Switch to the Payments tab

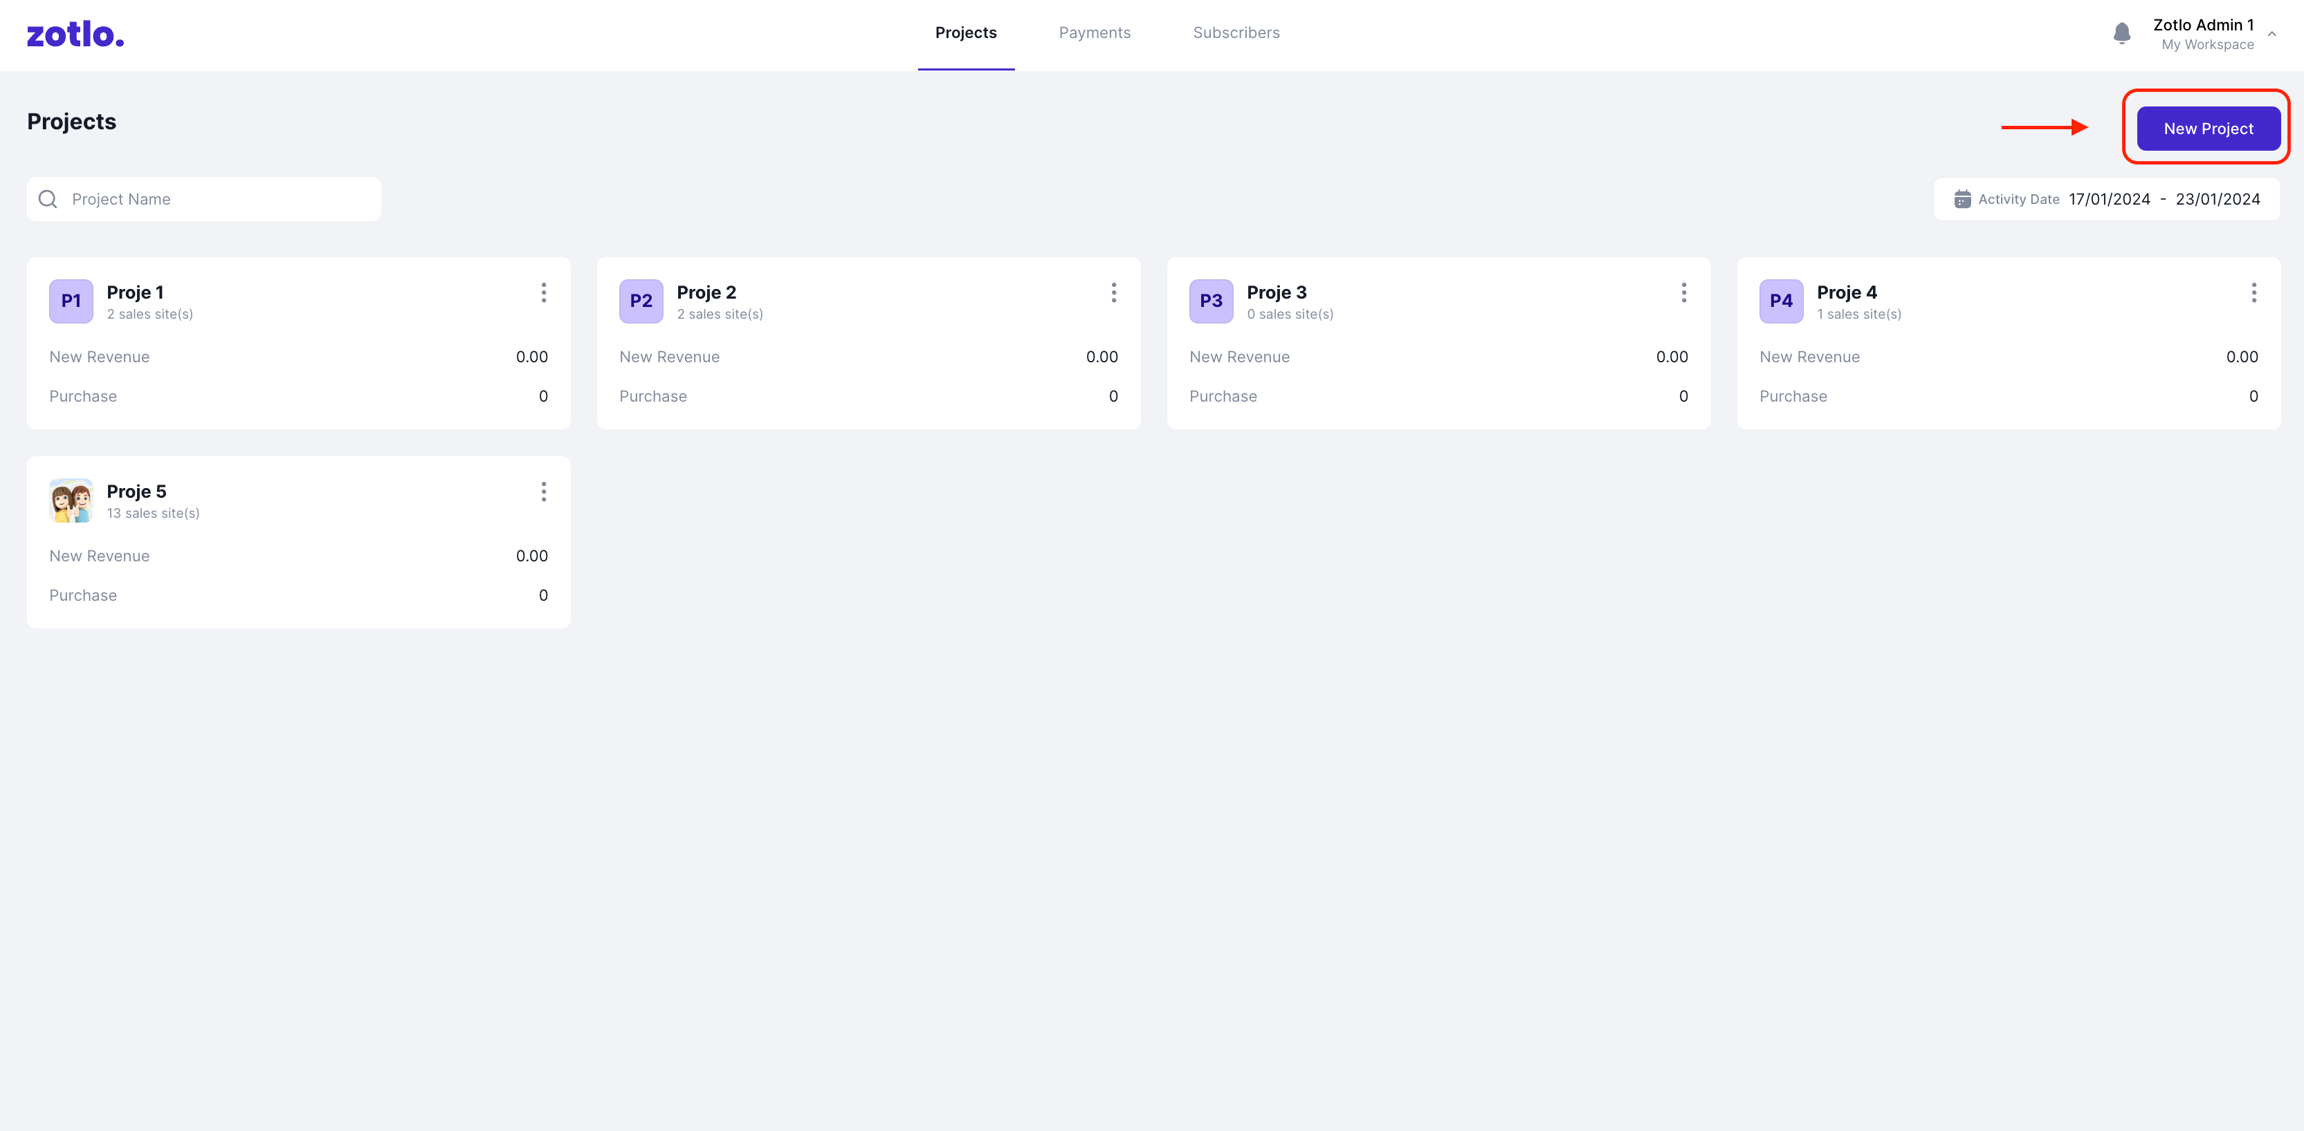click(1094, 33)
